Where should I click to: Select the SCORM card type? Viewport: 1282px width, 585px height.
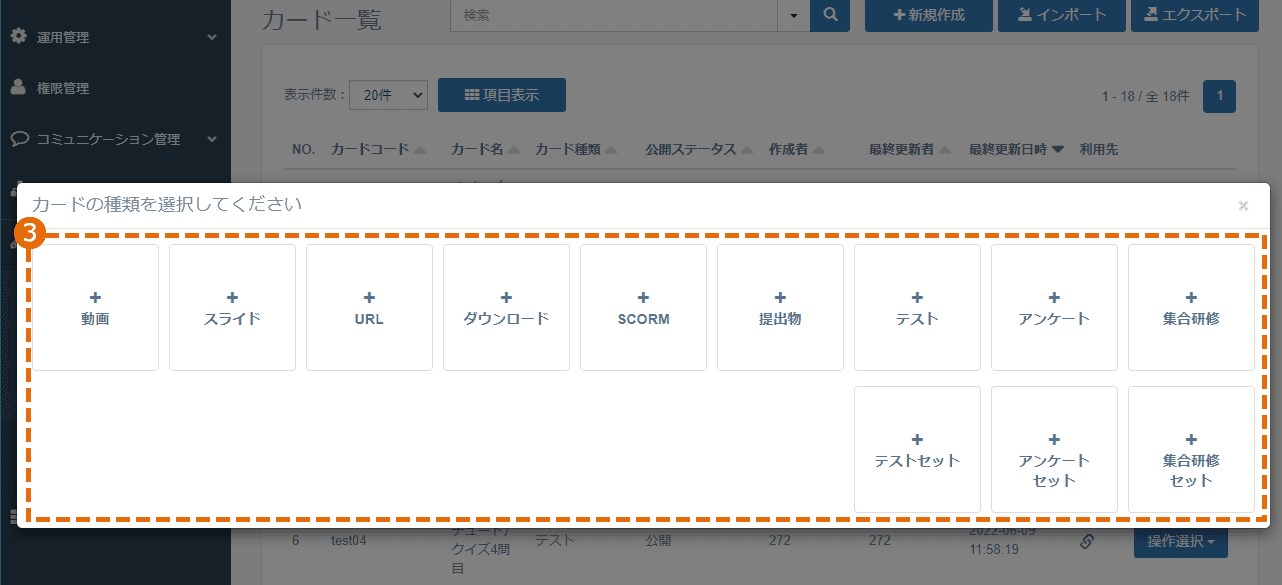coord(643,308)
